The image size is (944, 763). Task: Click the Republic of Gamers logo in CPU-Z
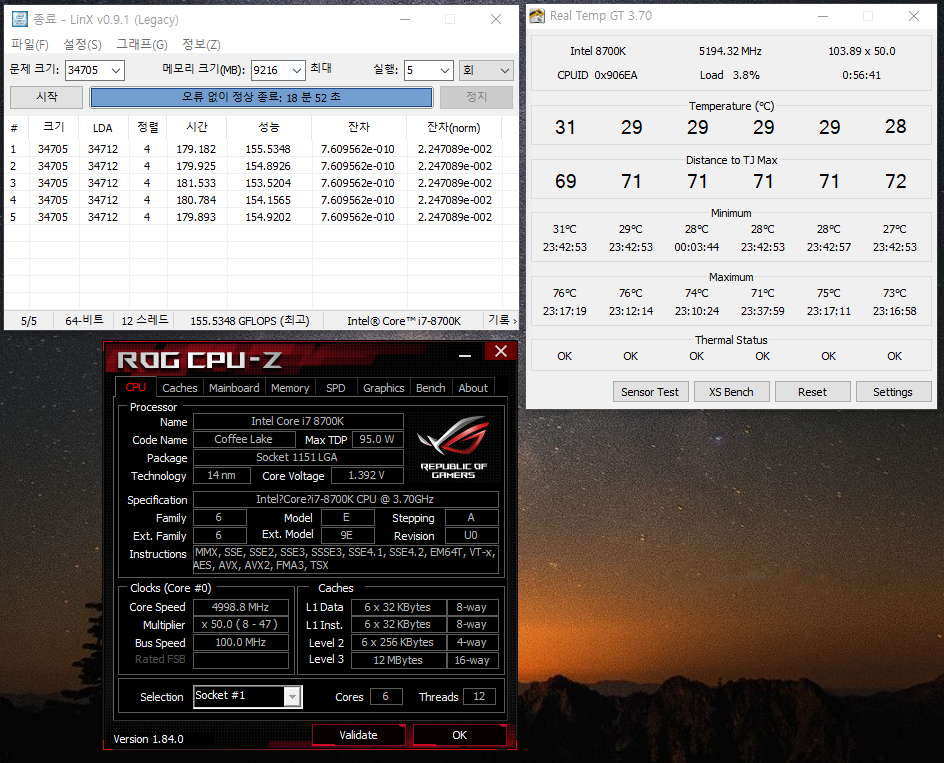pos(453,447)
